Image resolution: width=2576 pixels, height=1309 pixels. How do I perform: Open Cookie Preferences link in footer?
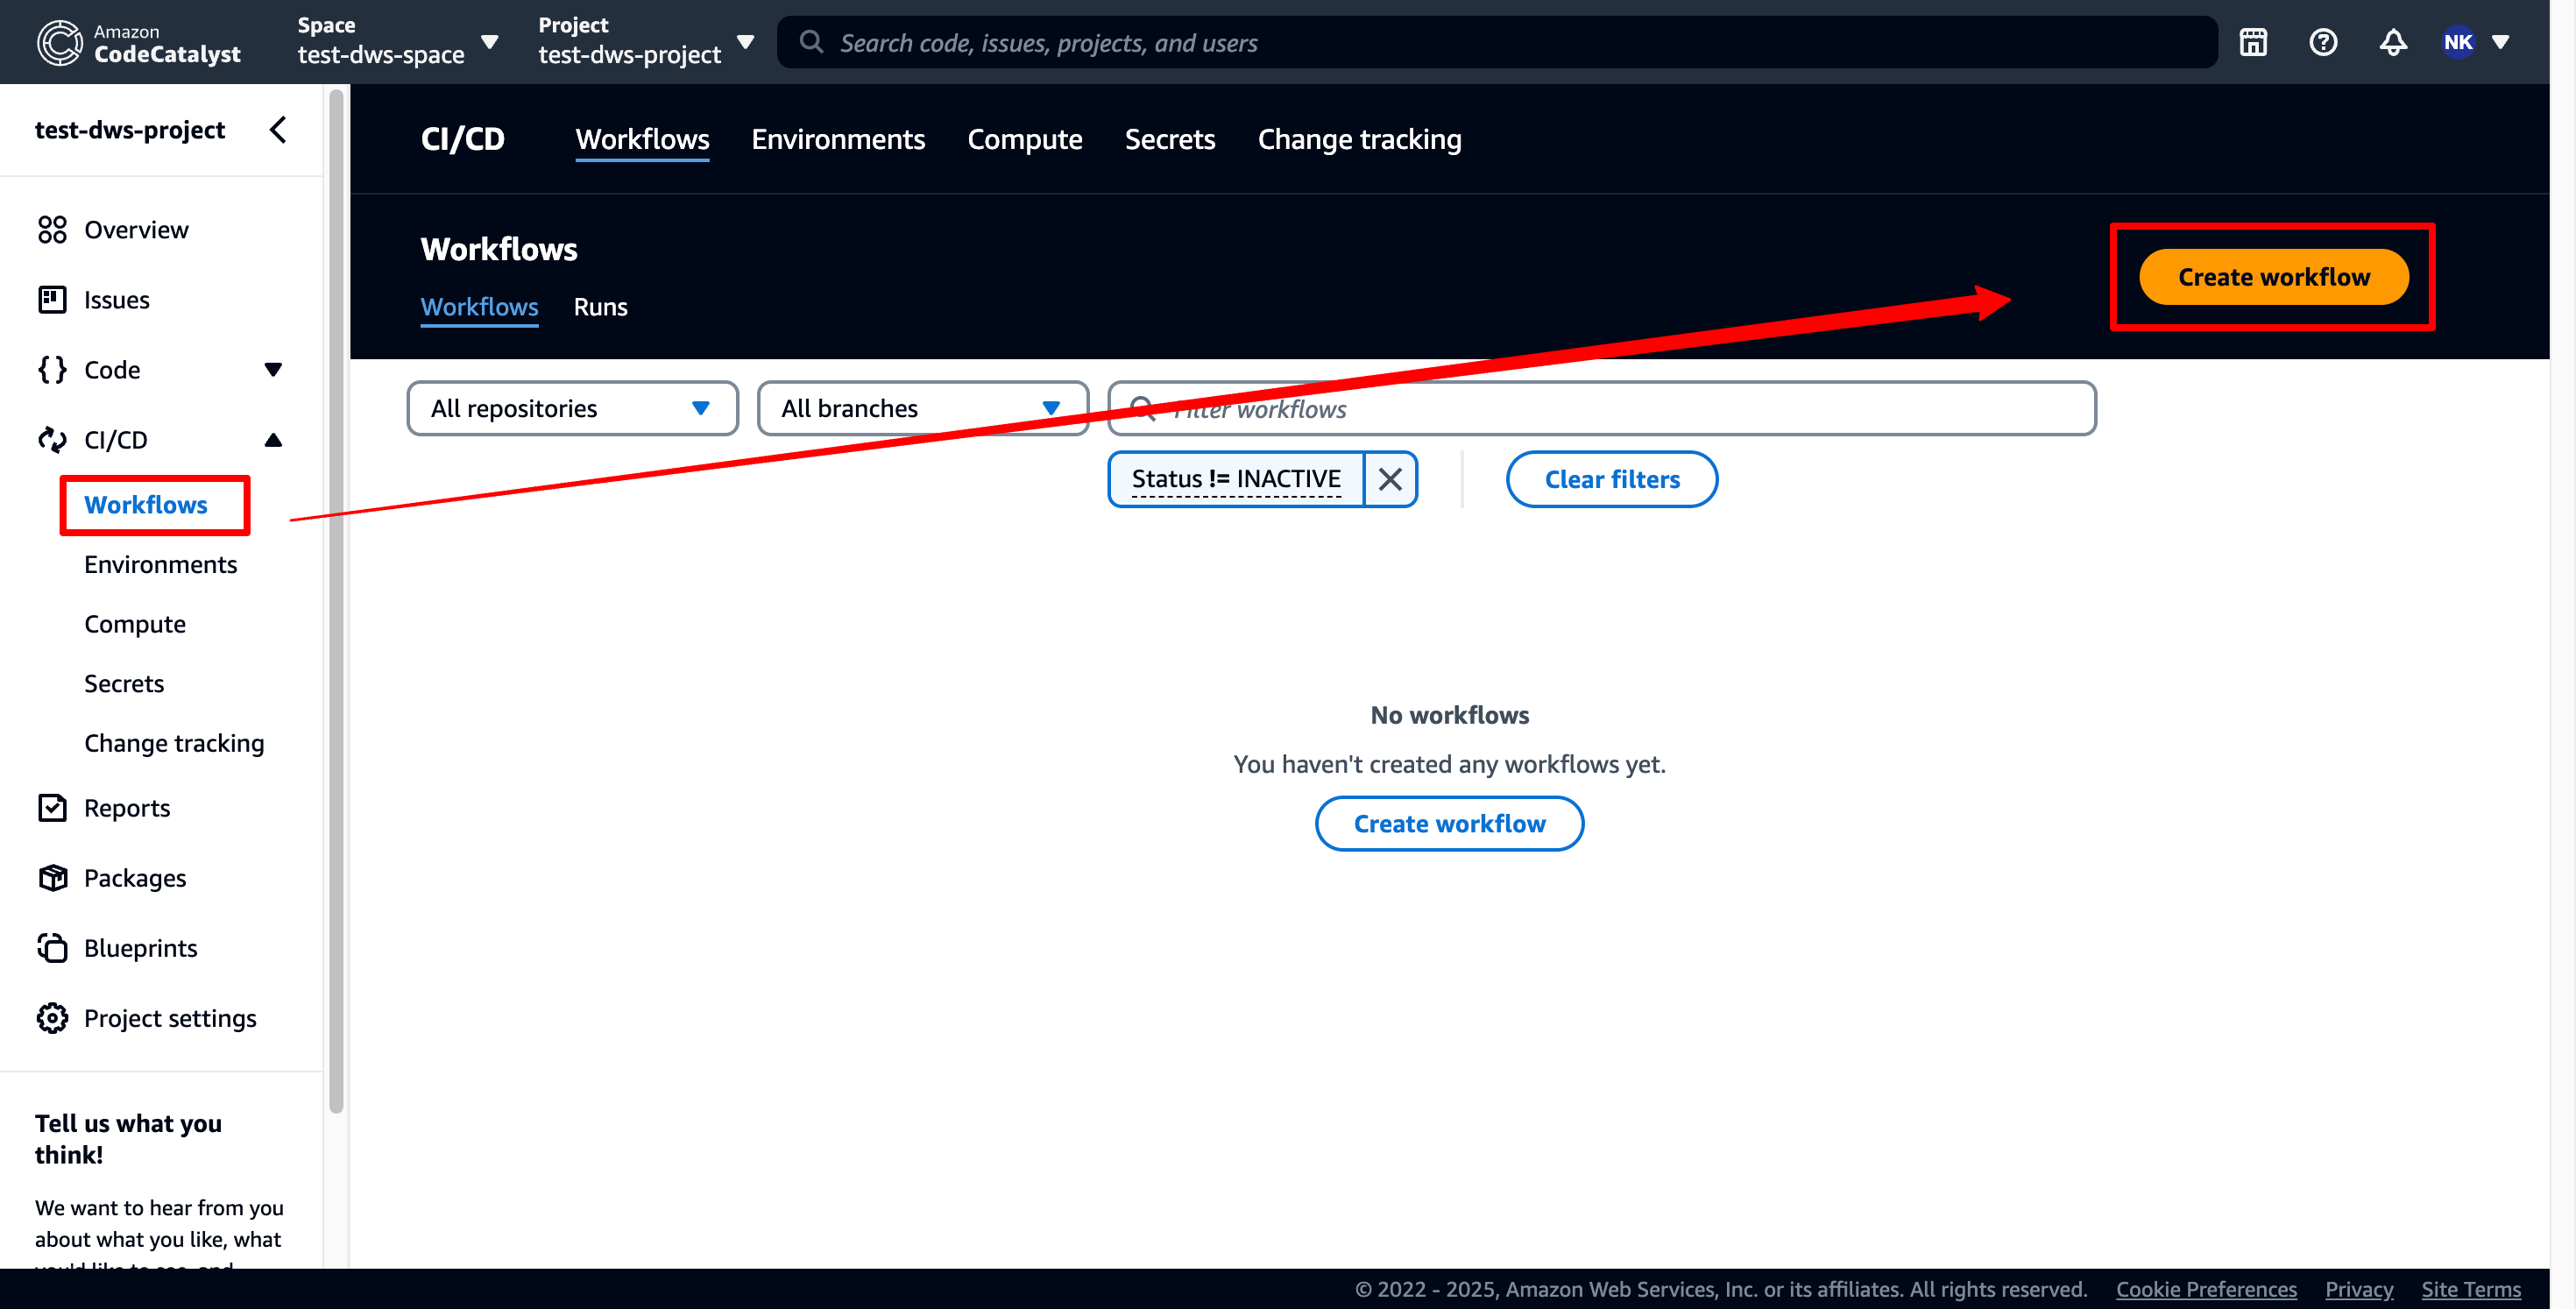pos(2206,1289)
